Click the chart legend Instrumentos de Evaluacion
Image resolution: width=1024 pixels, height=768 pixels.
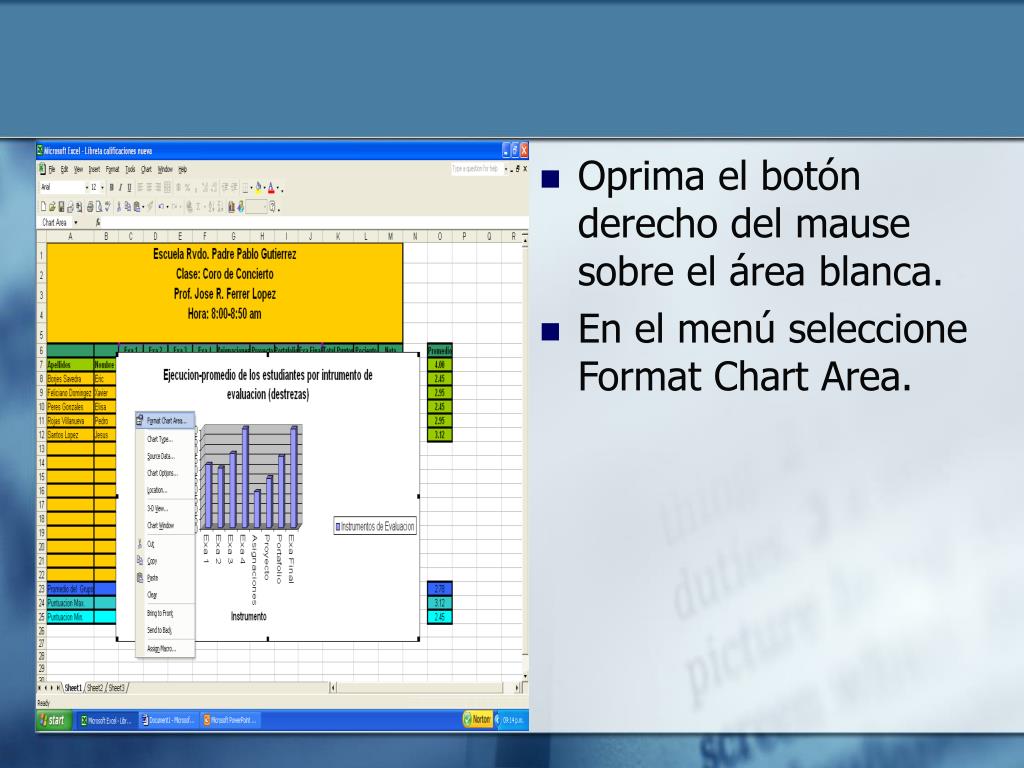[375, 526]
